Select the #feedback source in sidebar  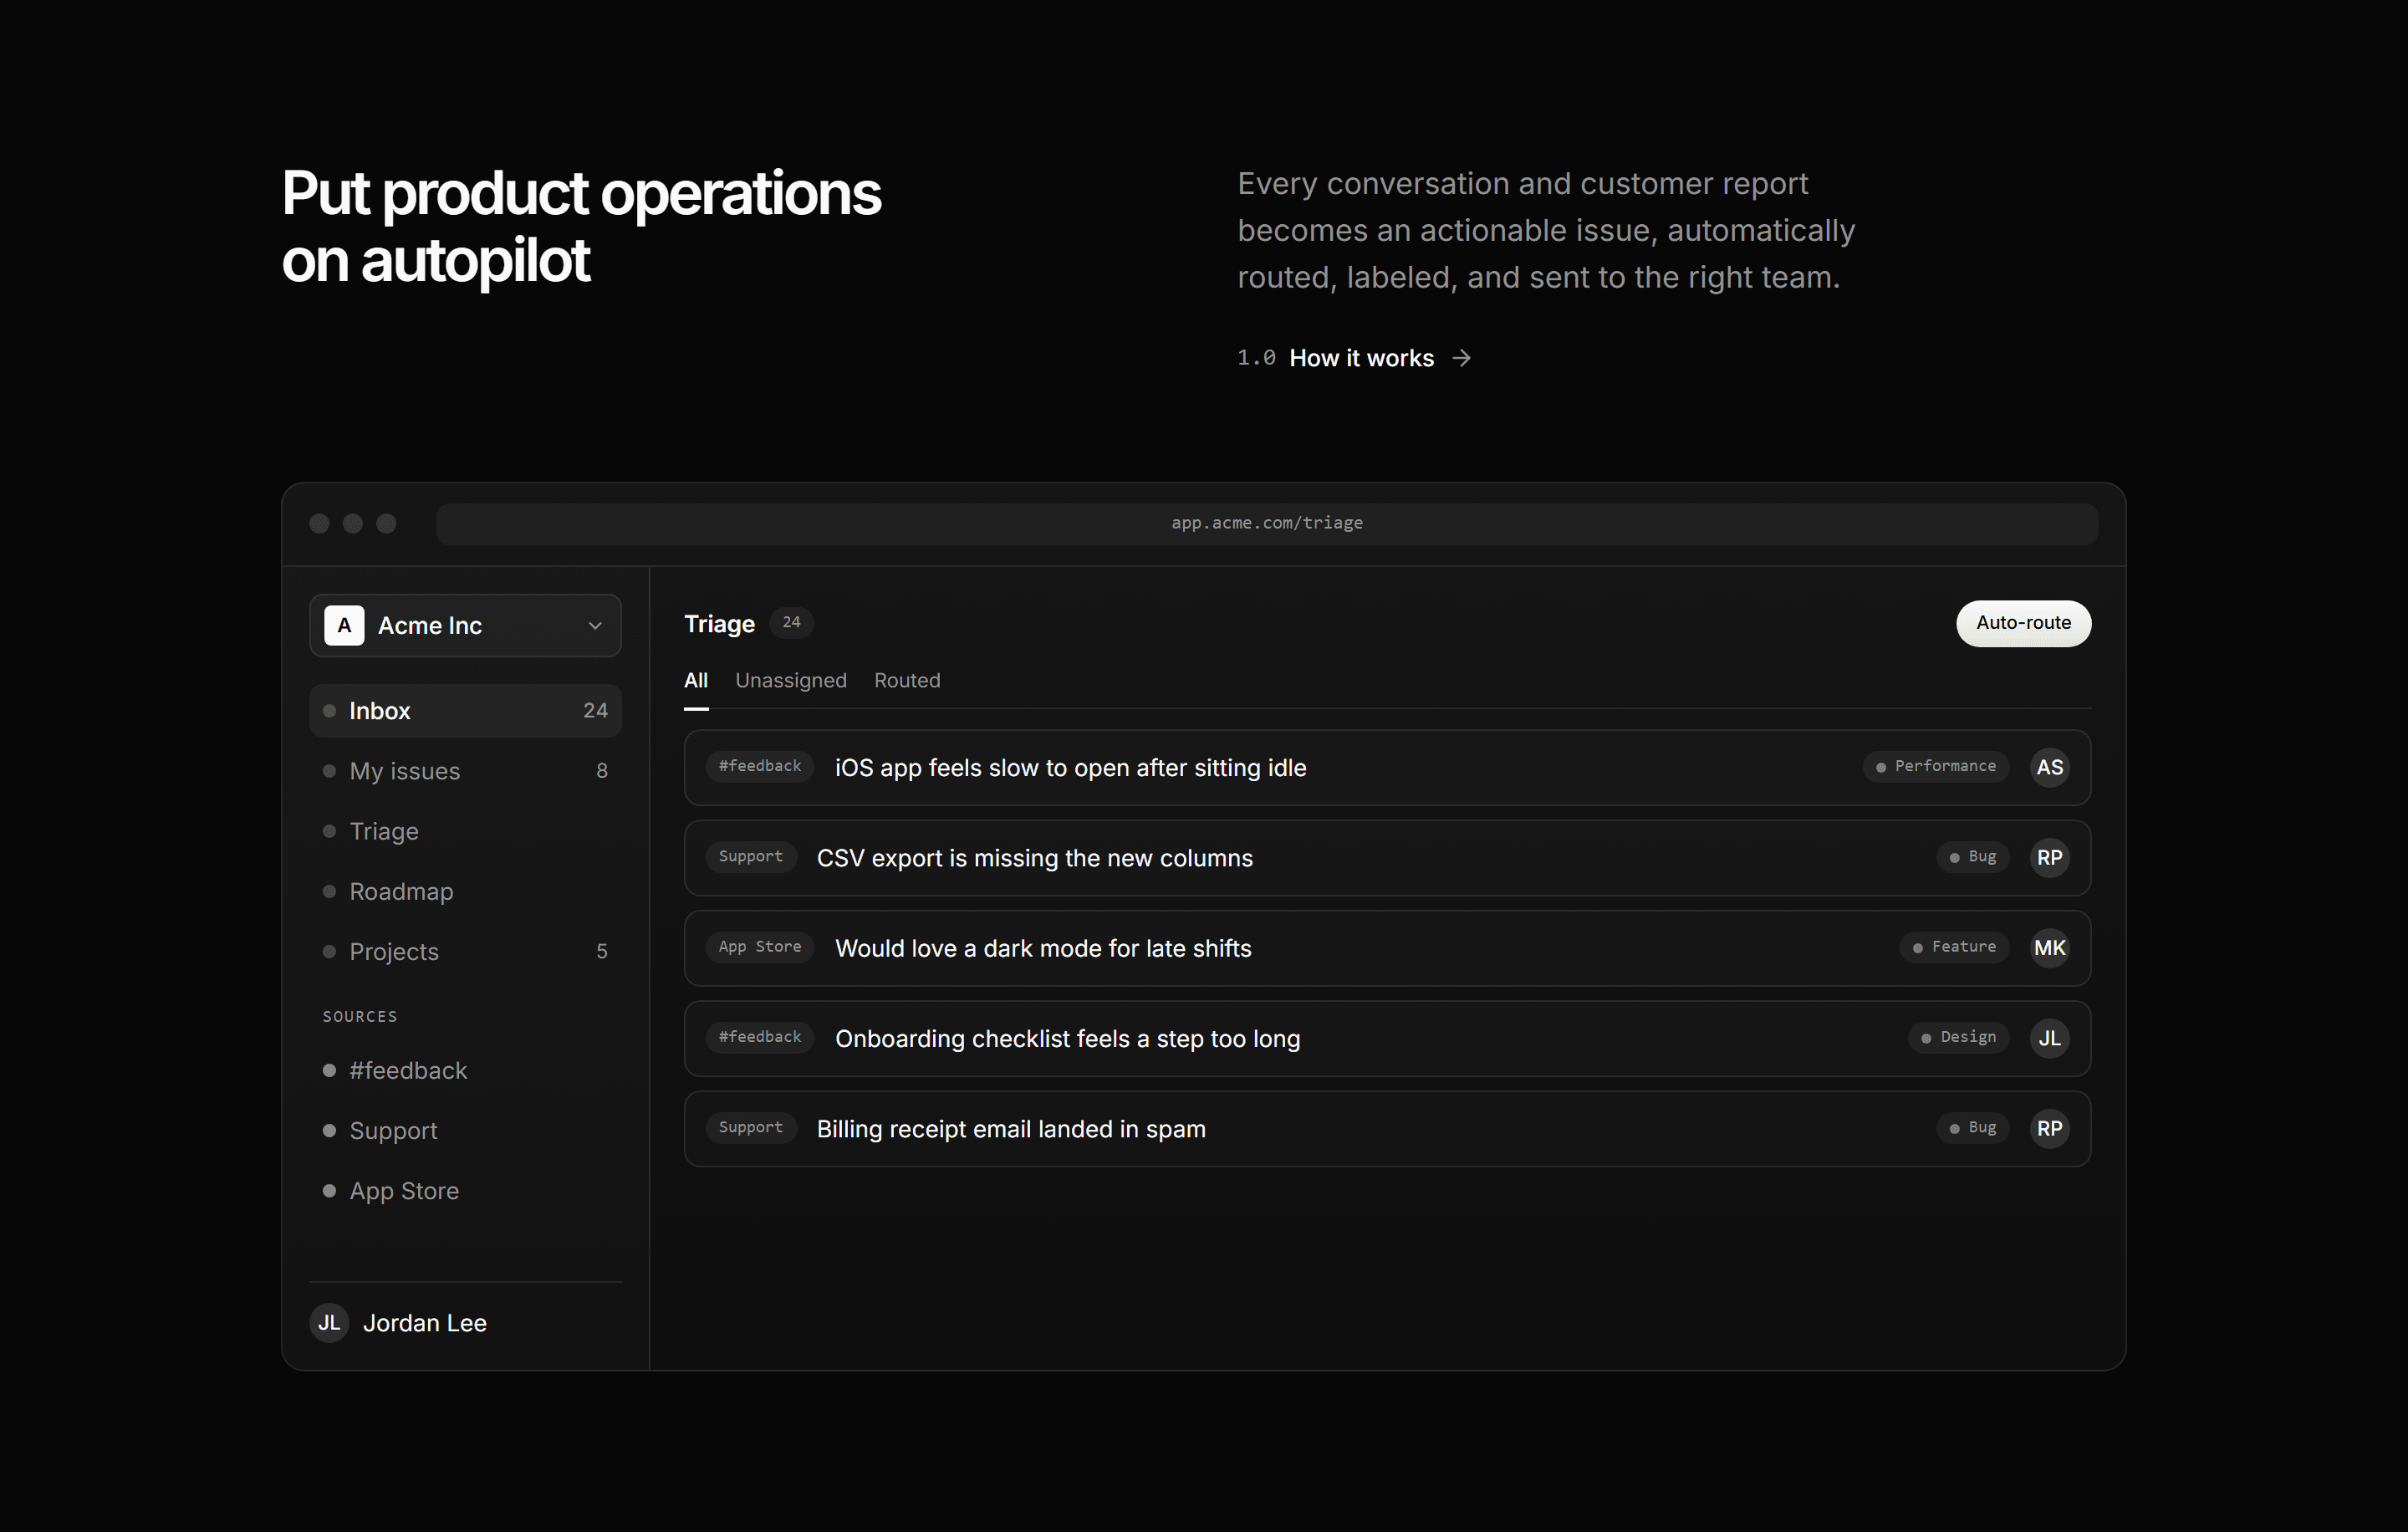tap(465, 1070)
